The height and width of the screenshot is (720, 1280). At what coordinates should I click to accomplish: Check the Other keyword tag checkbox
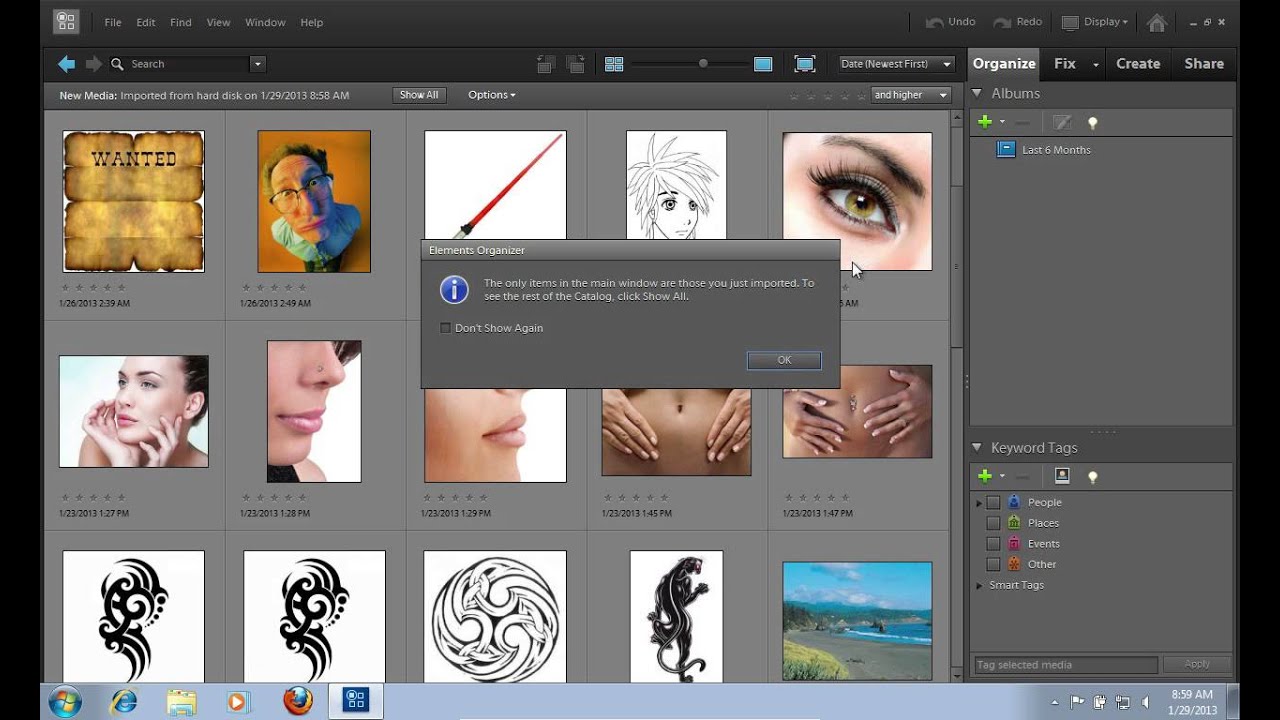tap(993, 564)
